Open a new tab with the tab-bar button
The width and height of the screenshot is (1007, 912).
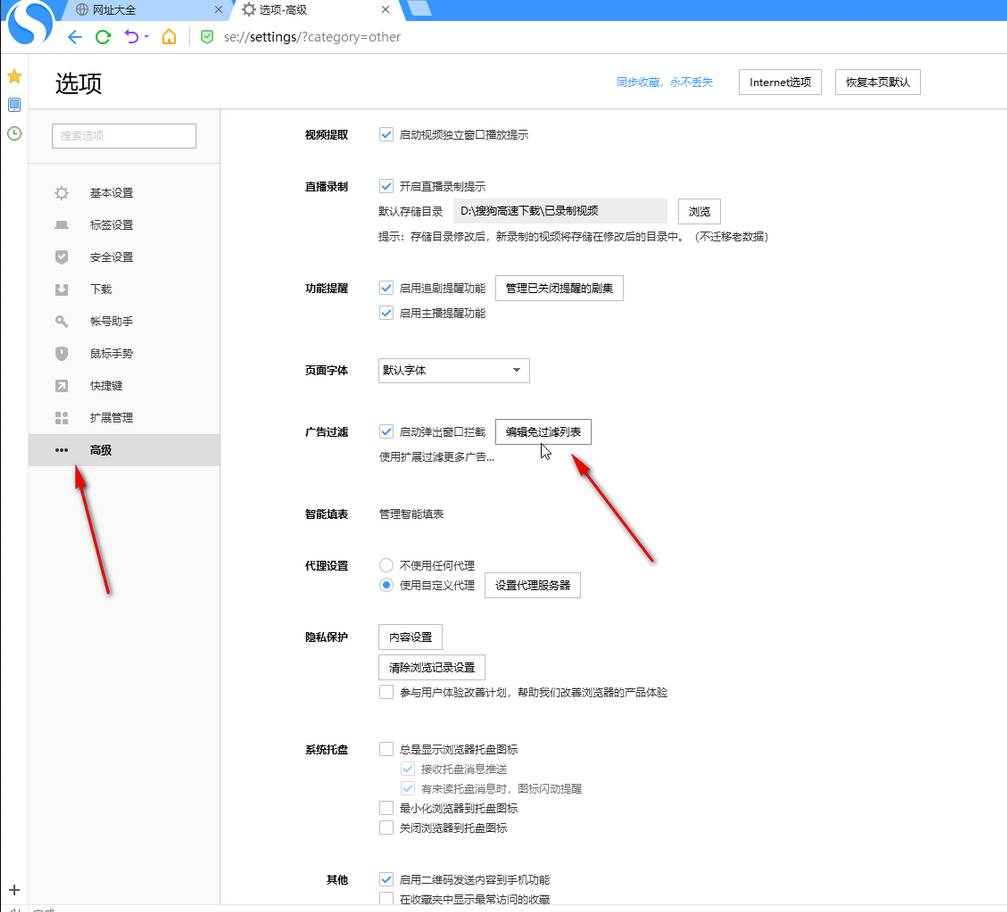pyautogui.click(x=419, y=8)
